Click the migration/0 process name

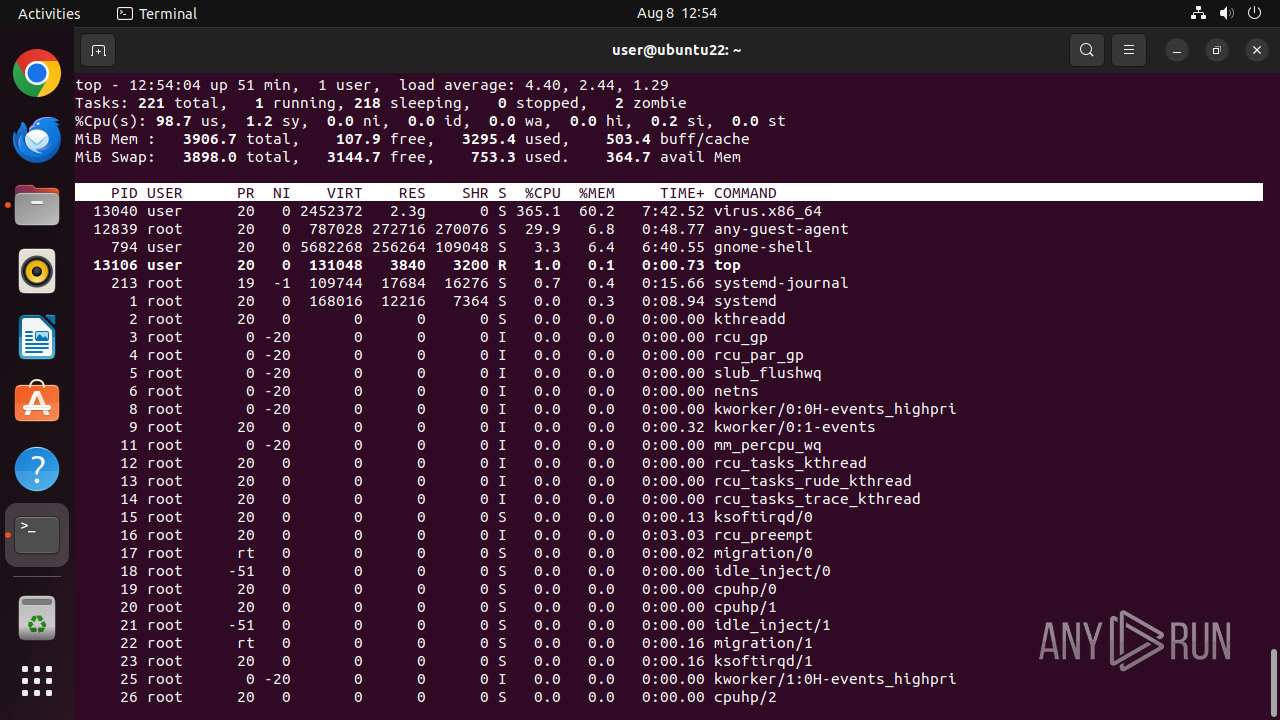[763, 553]
